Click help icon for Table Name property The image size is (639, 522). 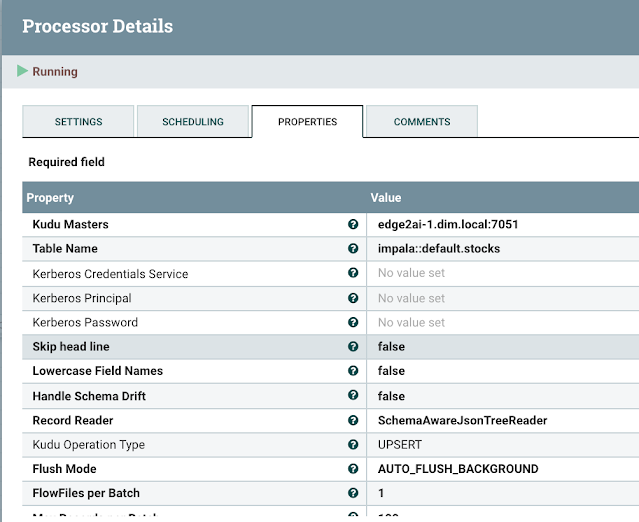353,249
